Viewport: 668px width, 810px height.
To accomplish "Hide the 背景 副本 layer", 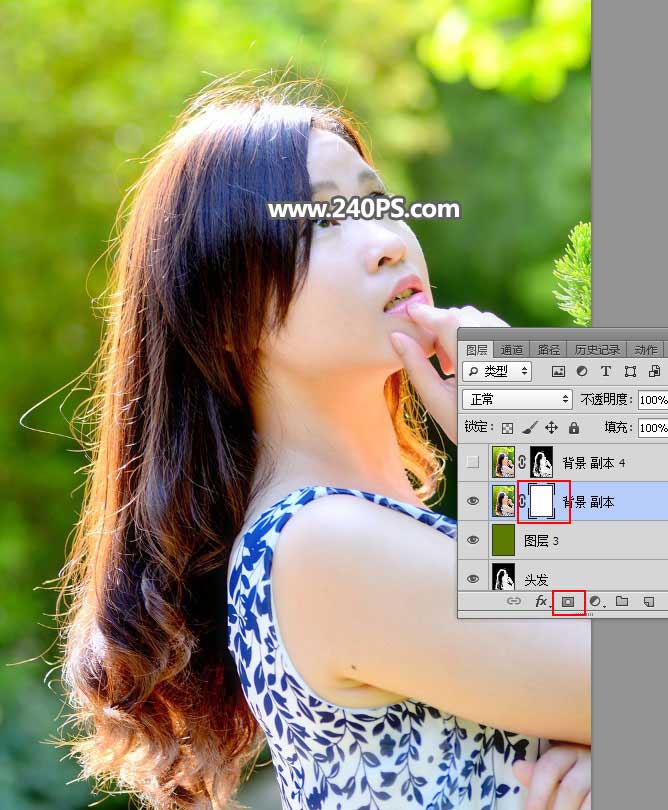I will click(474, 502).
